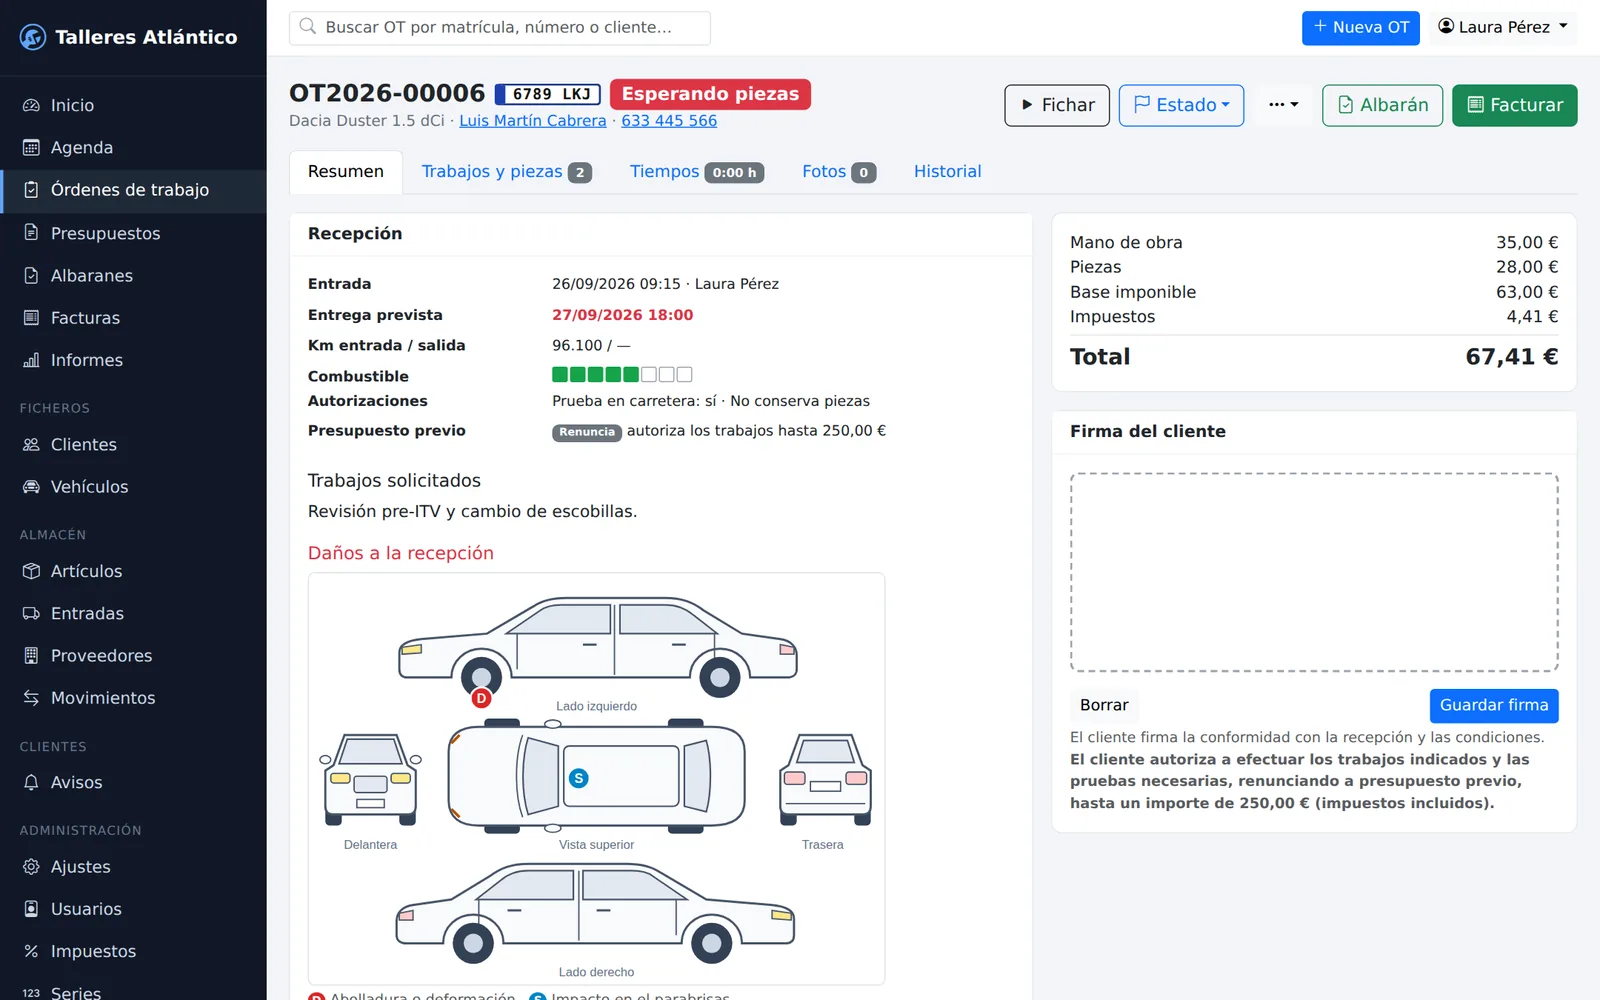Create a Nueva OT
The width and height of the screenshot is (1600, 1000).
coord(1360,27)
